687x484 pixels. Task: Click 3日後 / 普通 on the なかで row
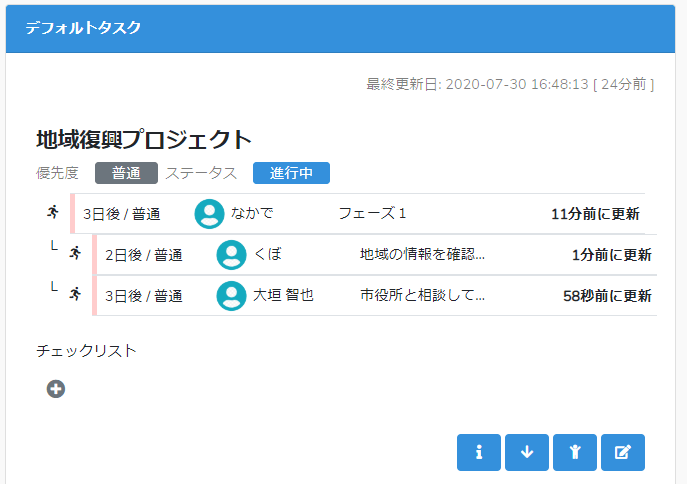[x=122, y=214]
